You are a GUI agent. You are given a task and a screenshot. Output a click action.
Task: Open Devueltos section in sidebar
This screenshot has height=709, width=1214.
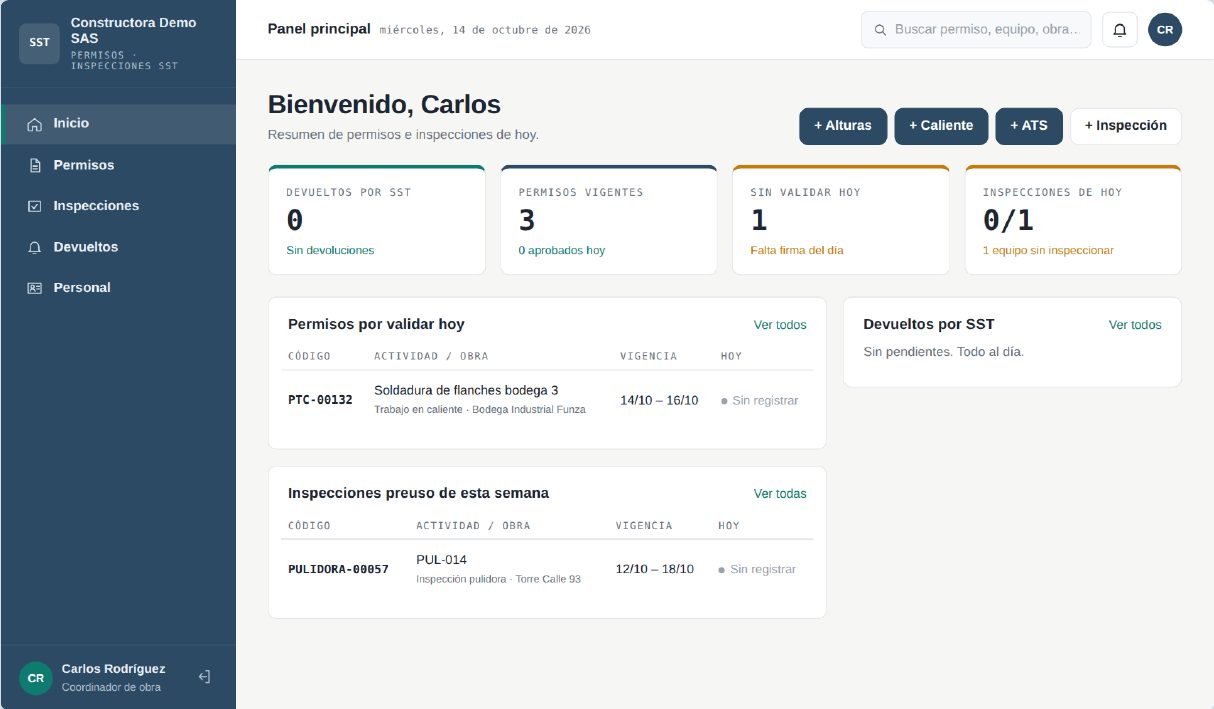click(118, 247)
